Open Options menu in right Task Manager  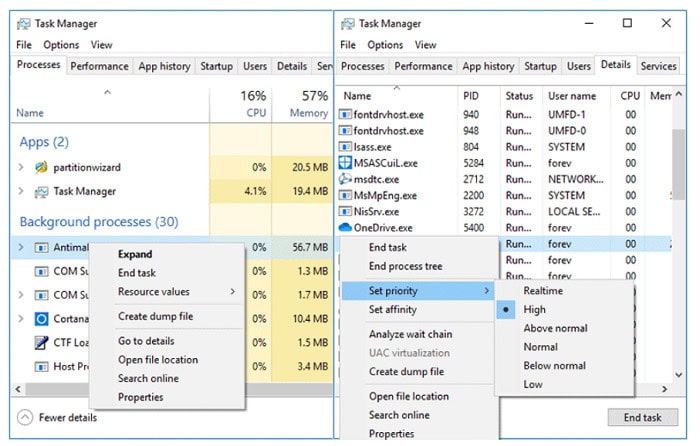pyautogui.click(x=385, y=45)
